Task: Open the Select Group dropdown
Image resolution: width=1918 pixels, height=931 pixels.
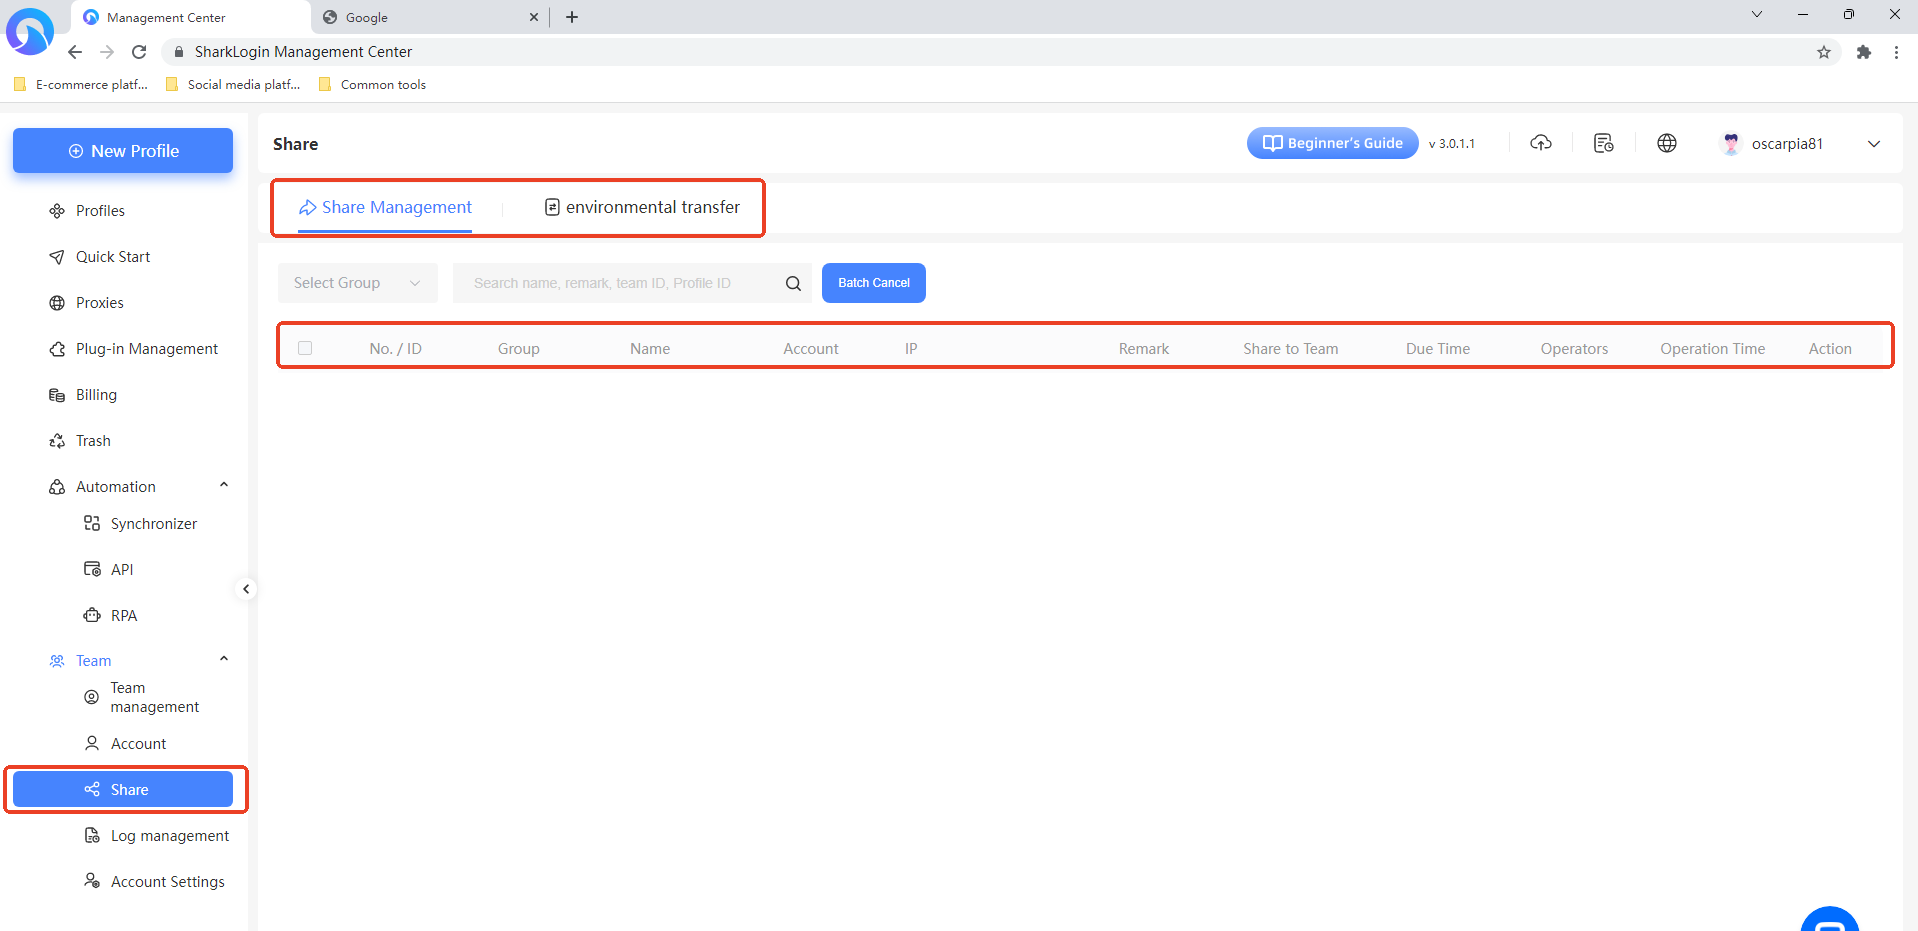Action: [357, 283]
